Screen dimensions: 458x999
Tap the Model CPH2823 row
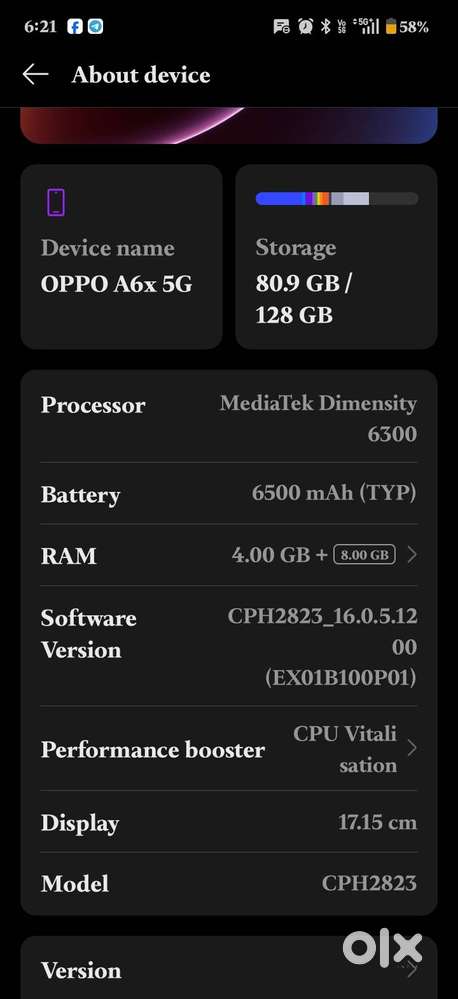point(229,883)
